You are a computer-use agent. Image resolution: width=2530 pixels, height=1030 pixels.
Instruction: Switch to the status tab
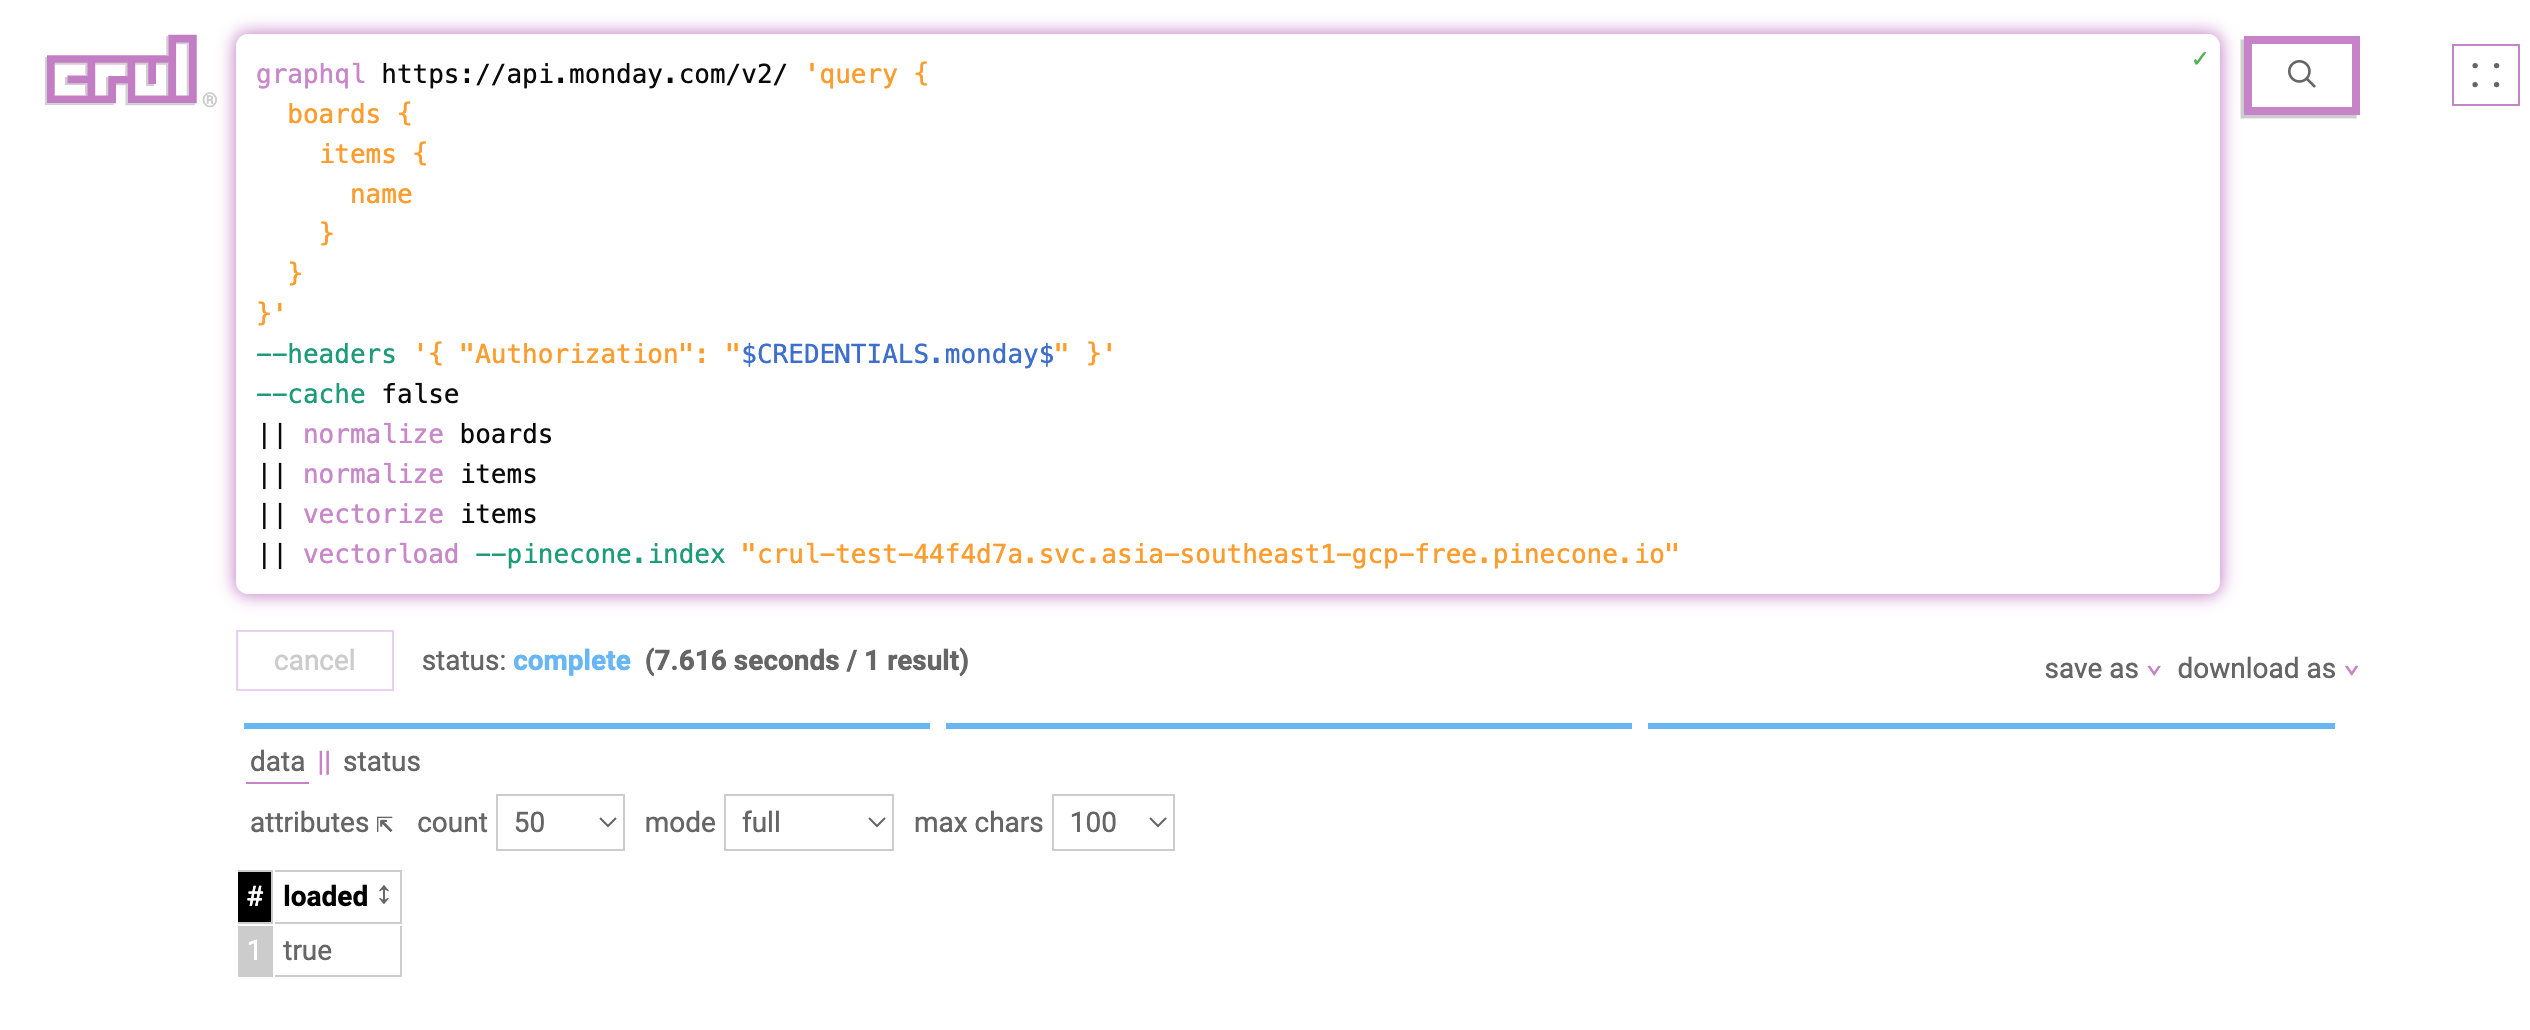382,762
